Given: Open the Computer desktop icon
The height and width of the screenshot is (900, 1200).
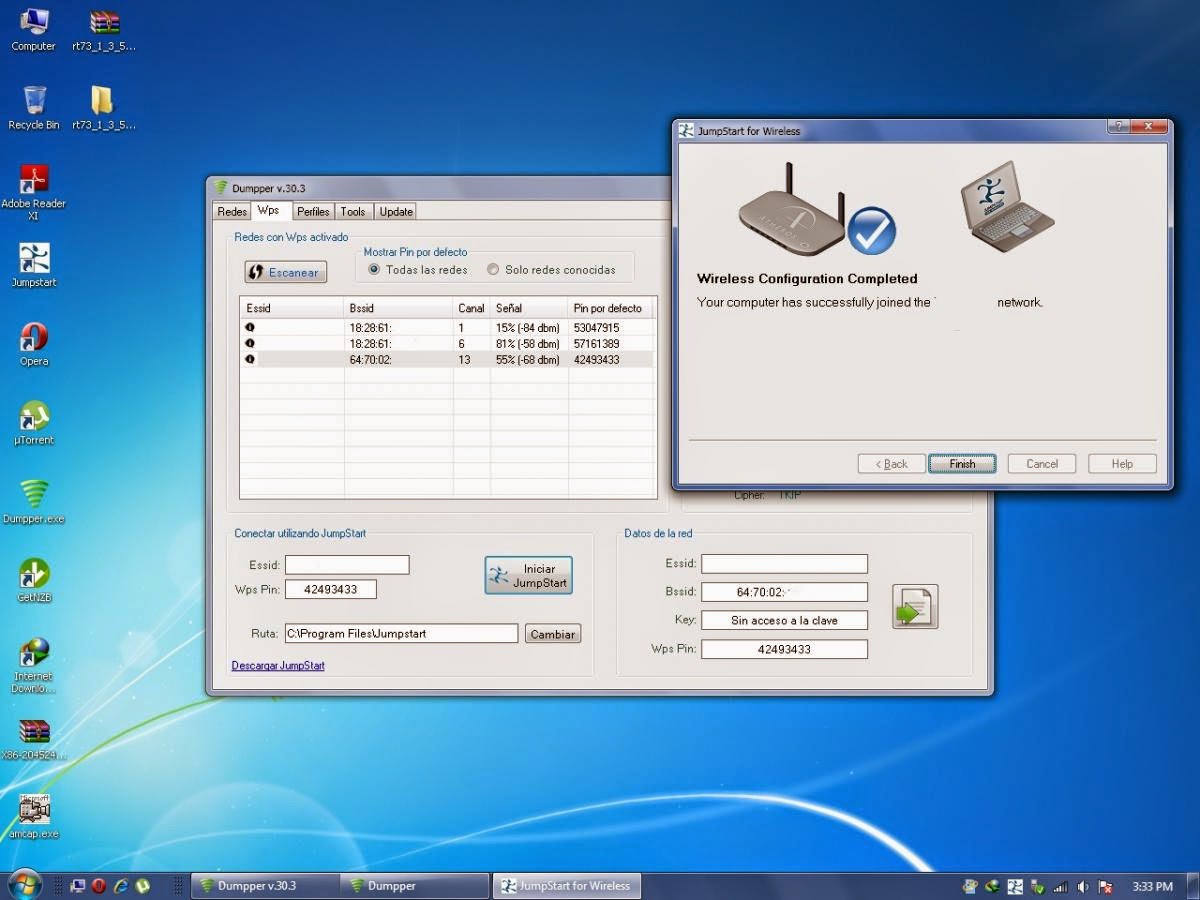Looking at the screenshot, I should [34, 30].
